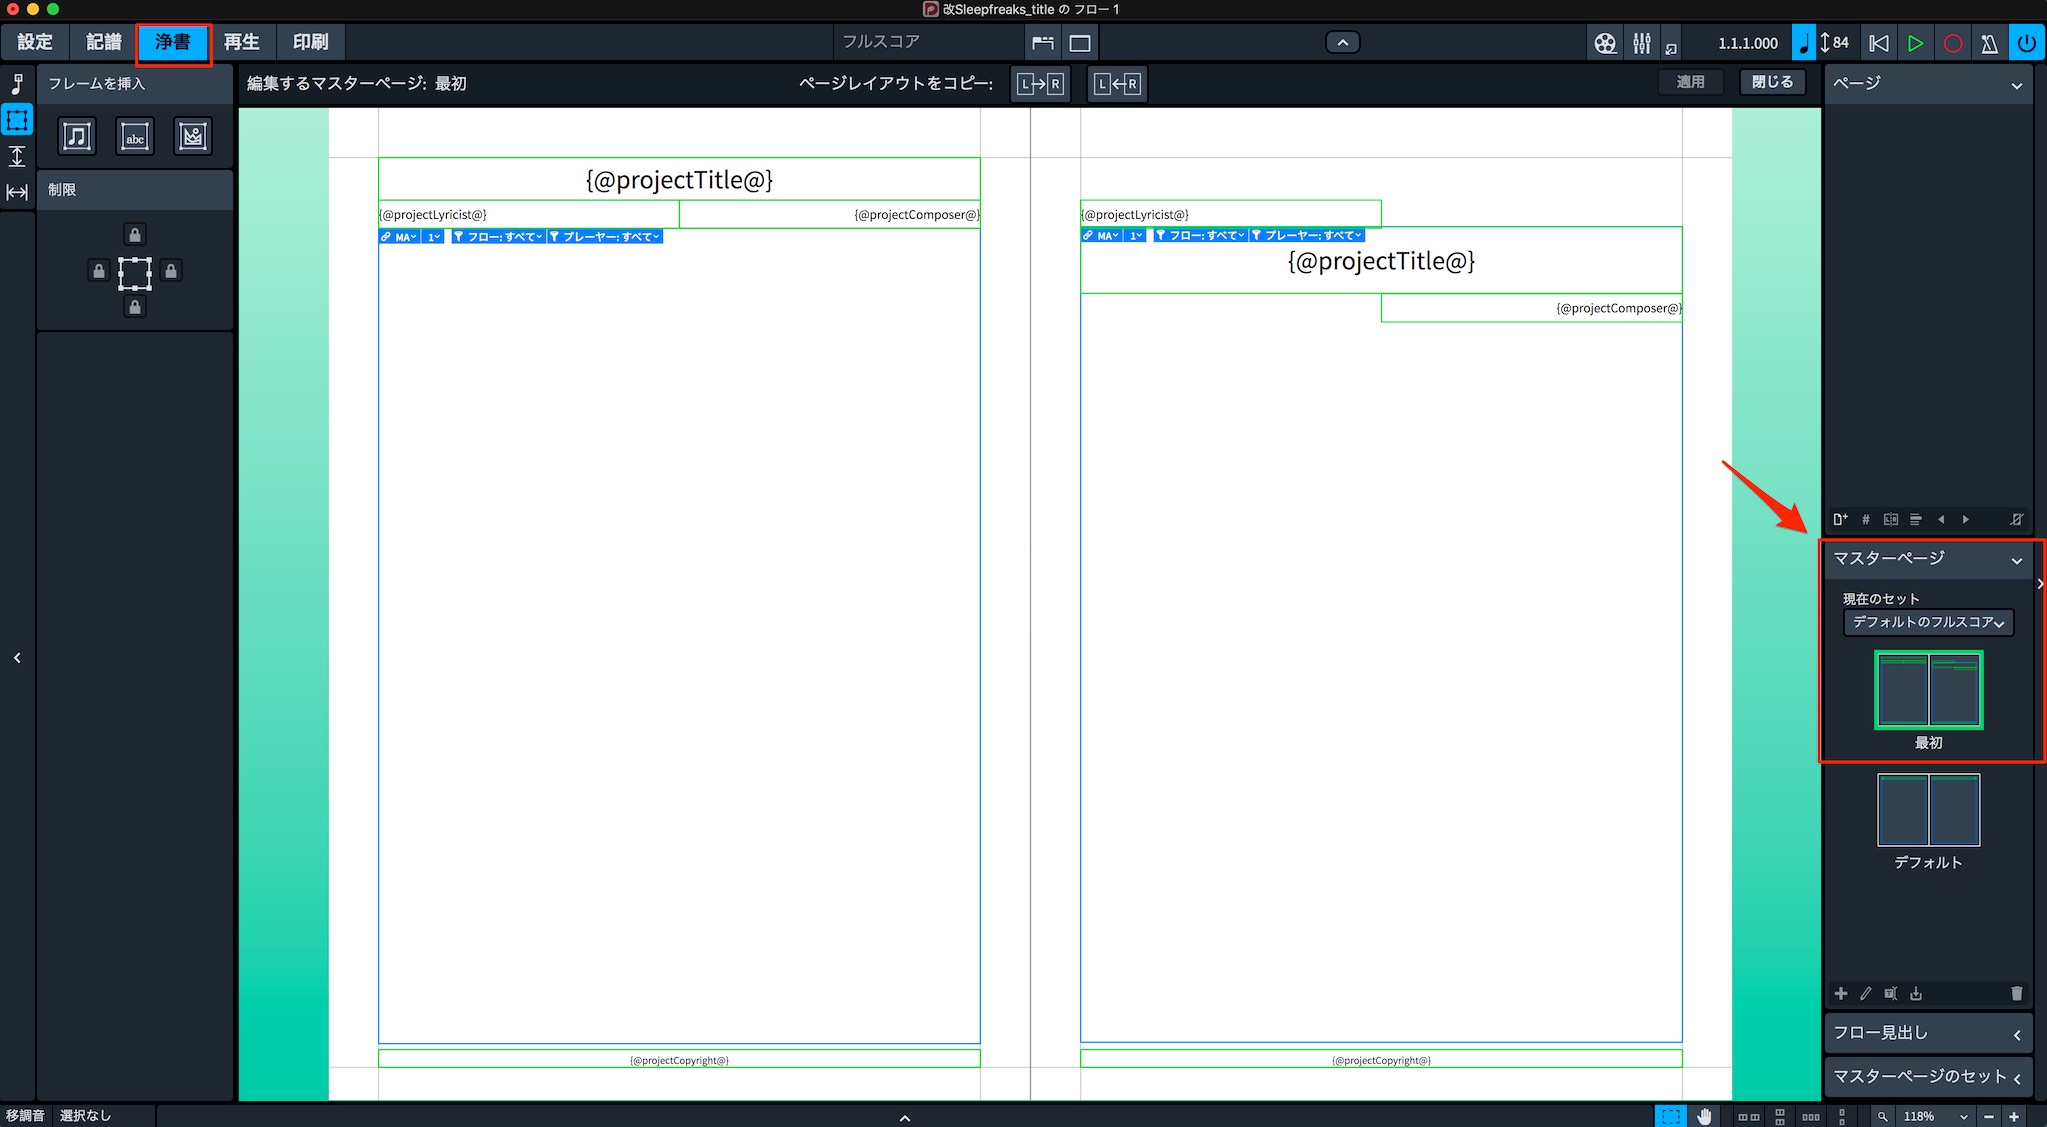This screenshot has height=1127, width=2047.
Task: Insert a text frame
Action: pos(135,136)
